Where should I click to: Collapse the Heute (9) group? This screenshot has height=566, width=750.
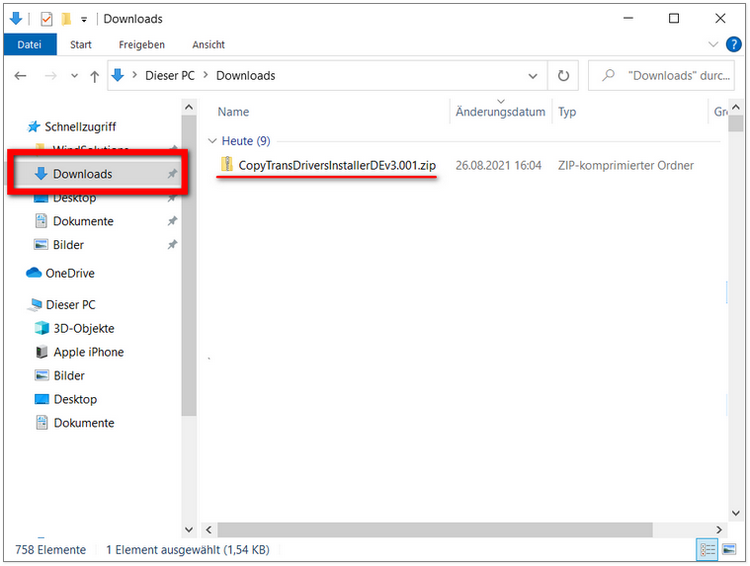point(212,141)
